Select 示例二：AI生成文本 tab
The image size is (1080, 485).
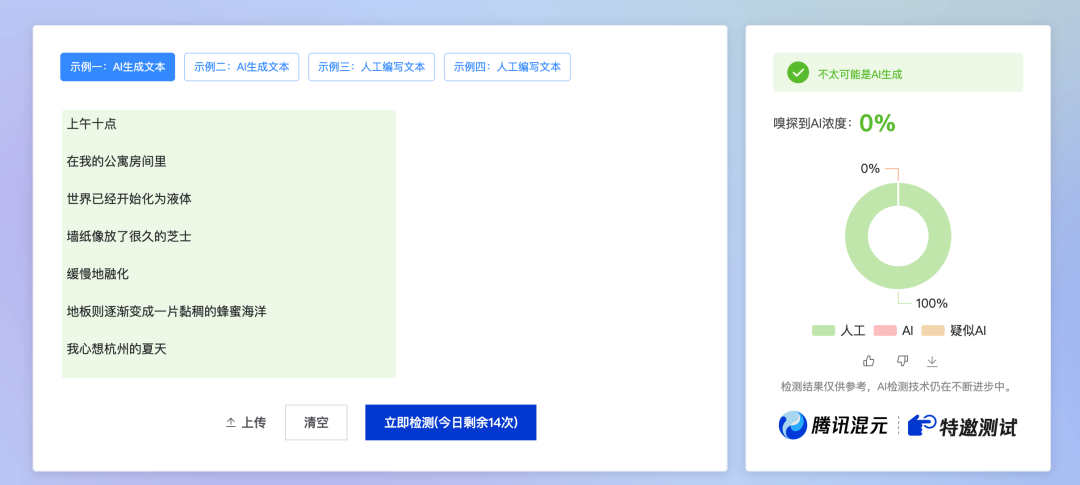pos(242,67)
